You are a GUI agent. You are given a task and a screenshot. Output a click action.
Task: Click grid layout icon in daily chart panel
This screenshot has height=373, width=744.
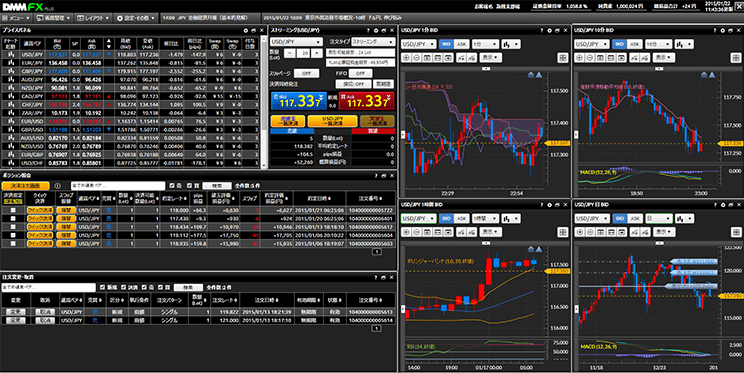(x=735, y=233)
